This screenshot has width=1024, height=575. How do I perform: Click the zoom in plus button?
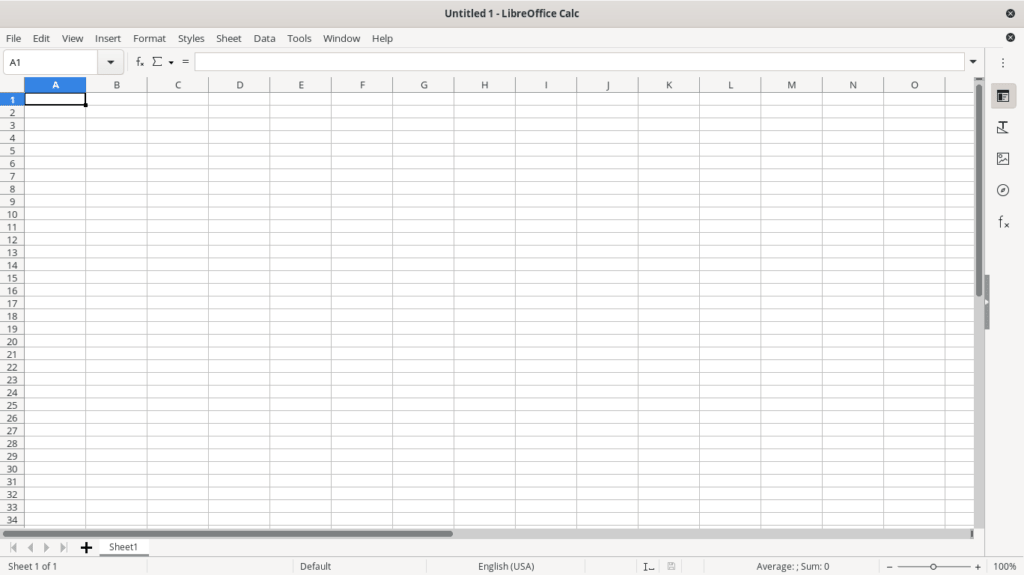(x=978, y=567)
